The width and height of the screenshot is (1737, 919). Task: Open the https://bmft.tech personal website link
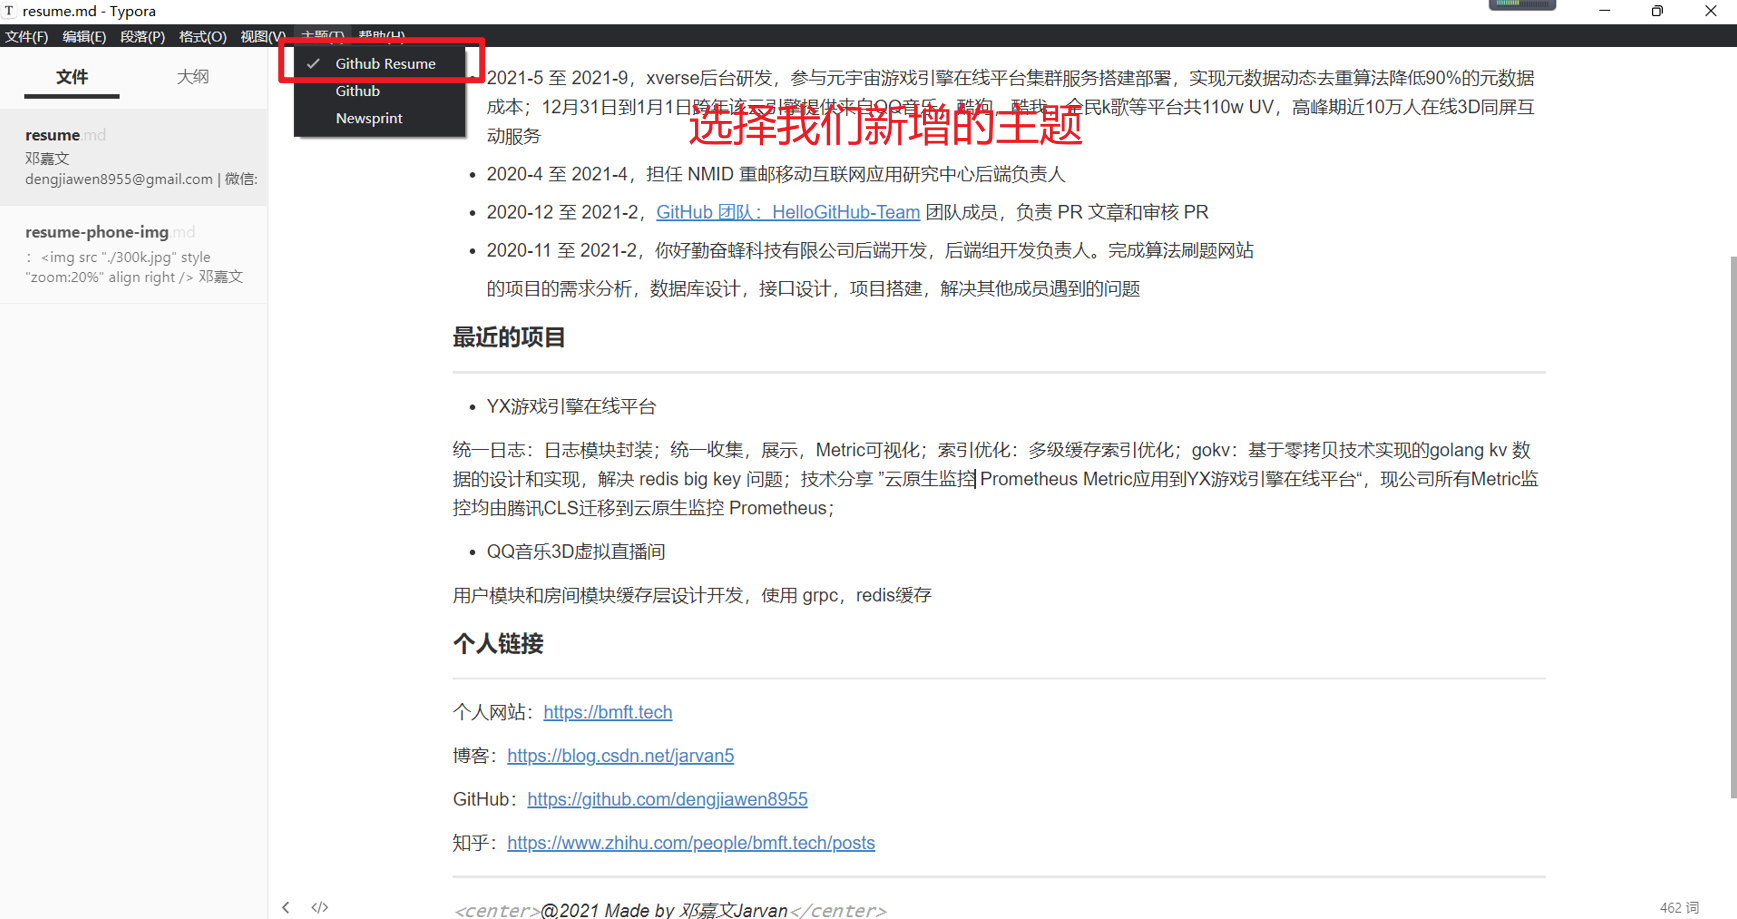pos(607,712)
